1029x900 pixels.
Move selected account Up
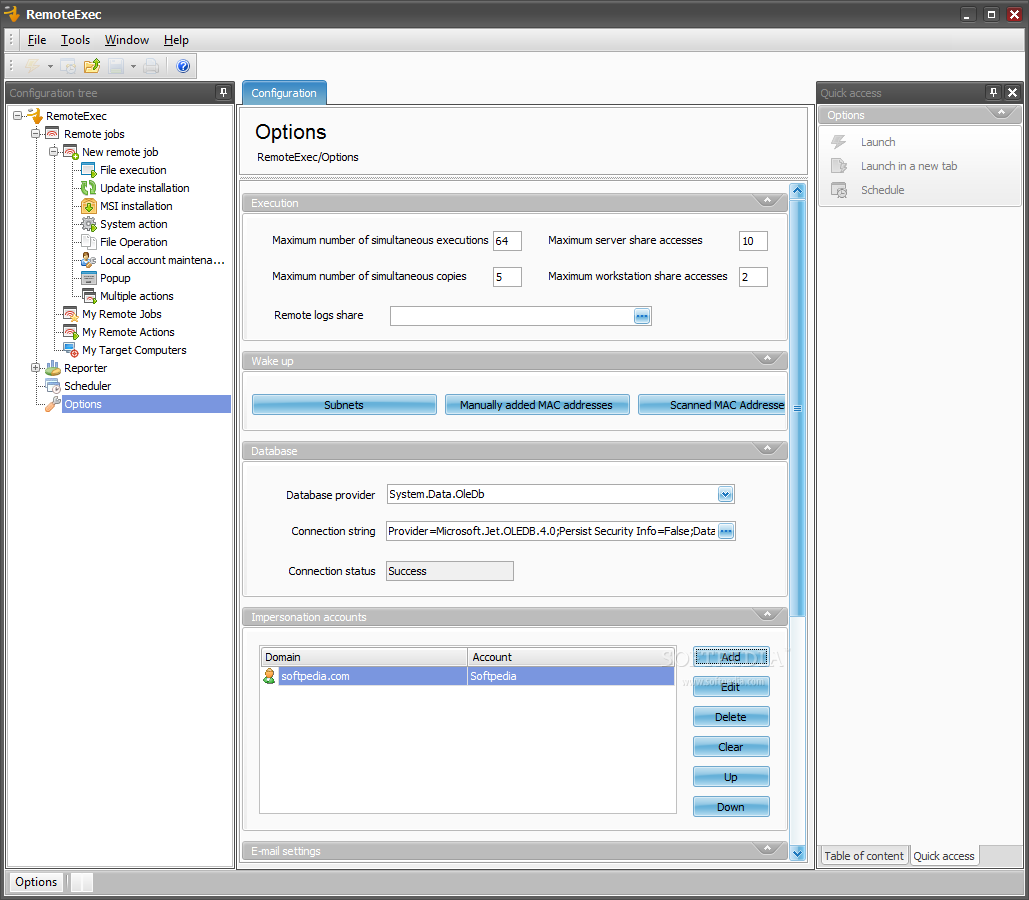731,777
